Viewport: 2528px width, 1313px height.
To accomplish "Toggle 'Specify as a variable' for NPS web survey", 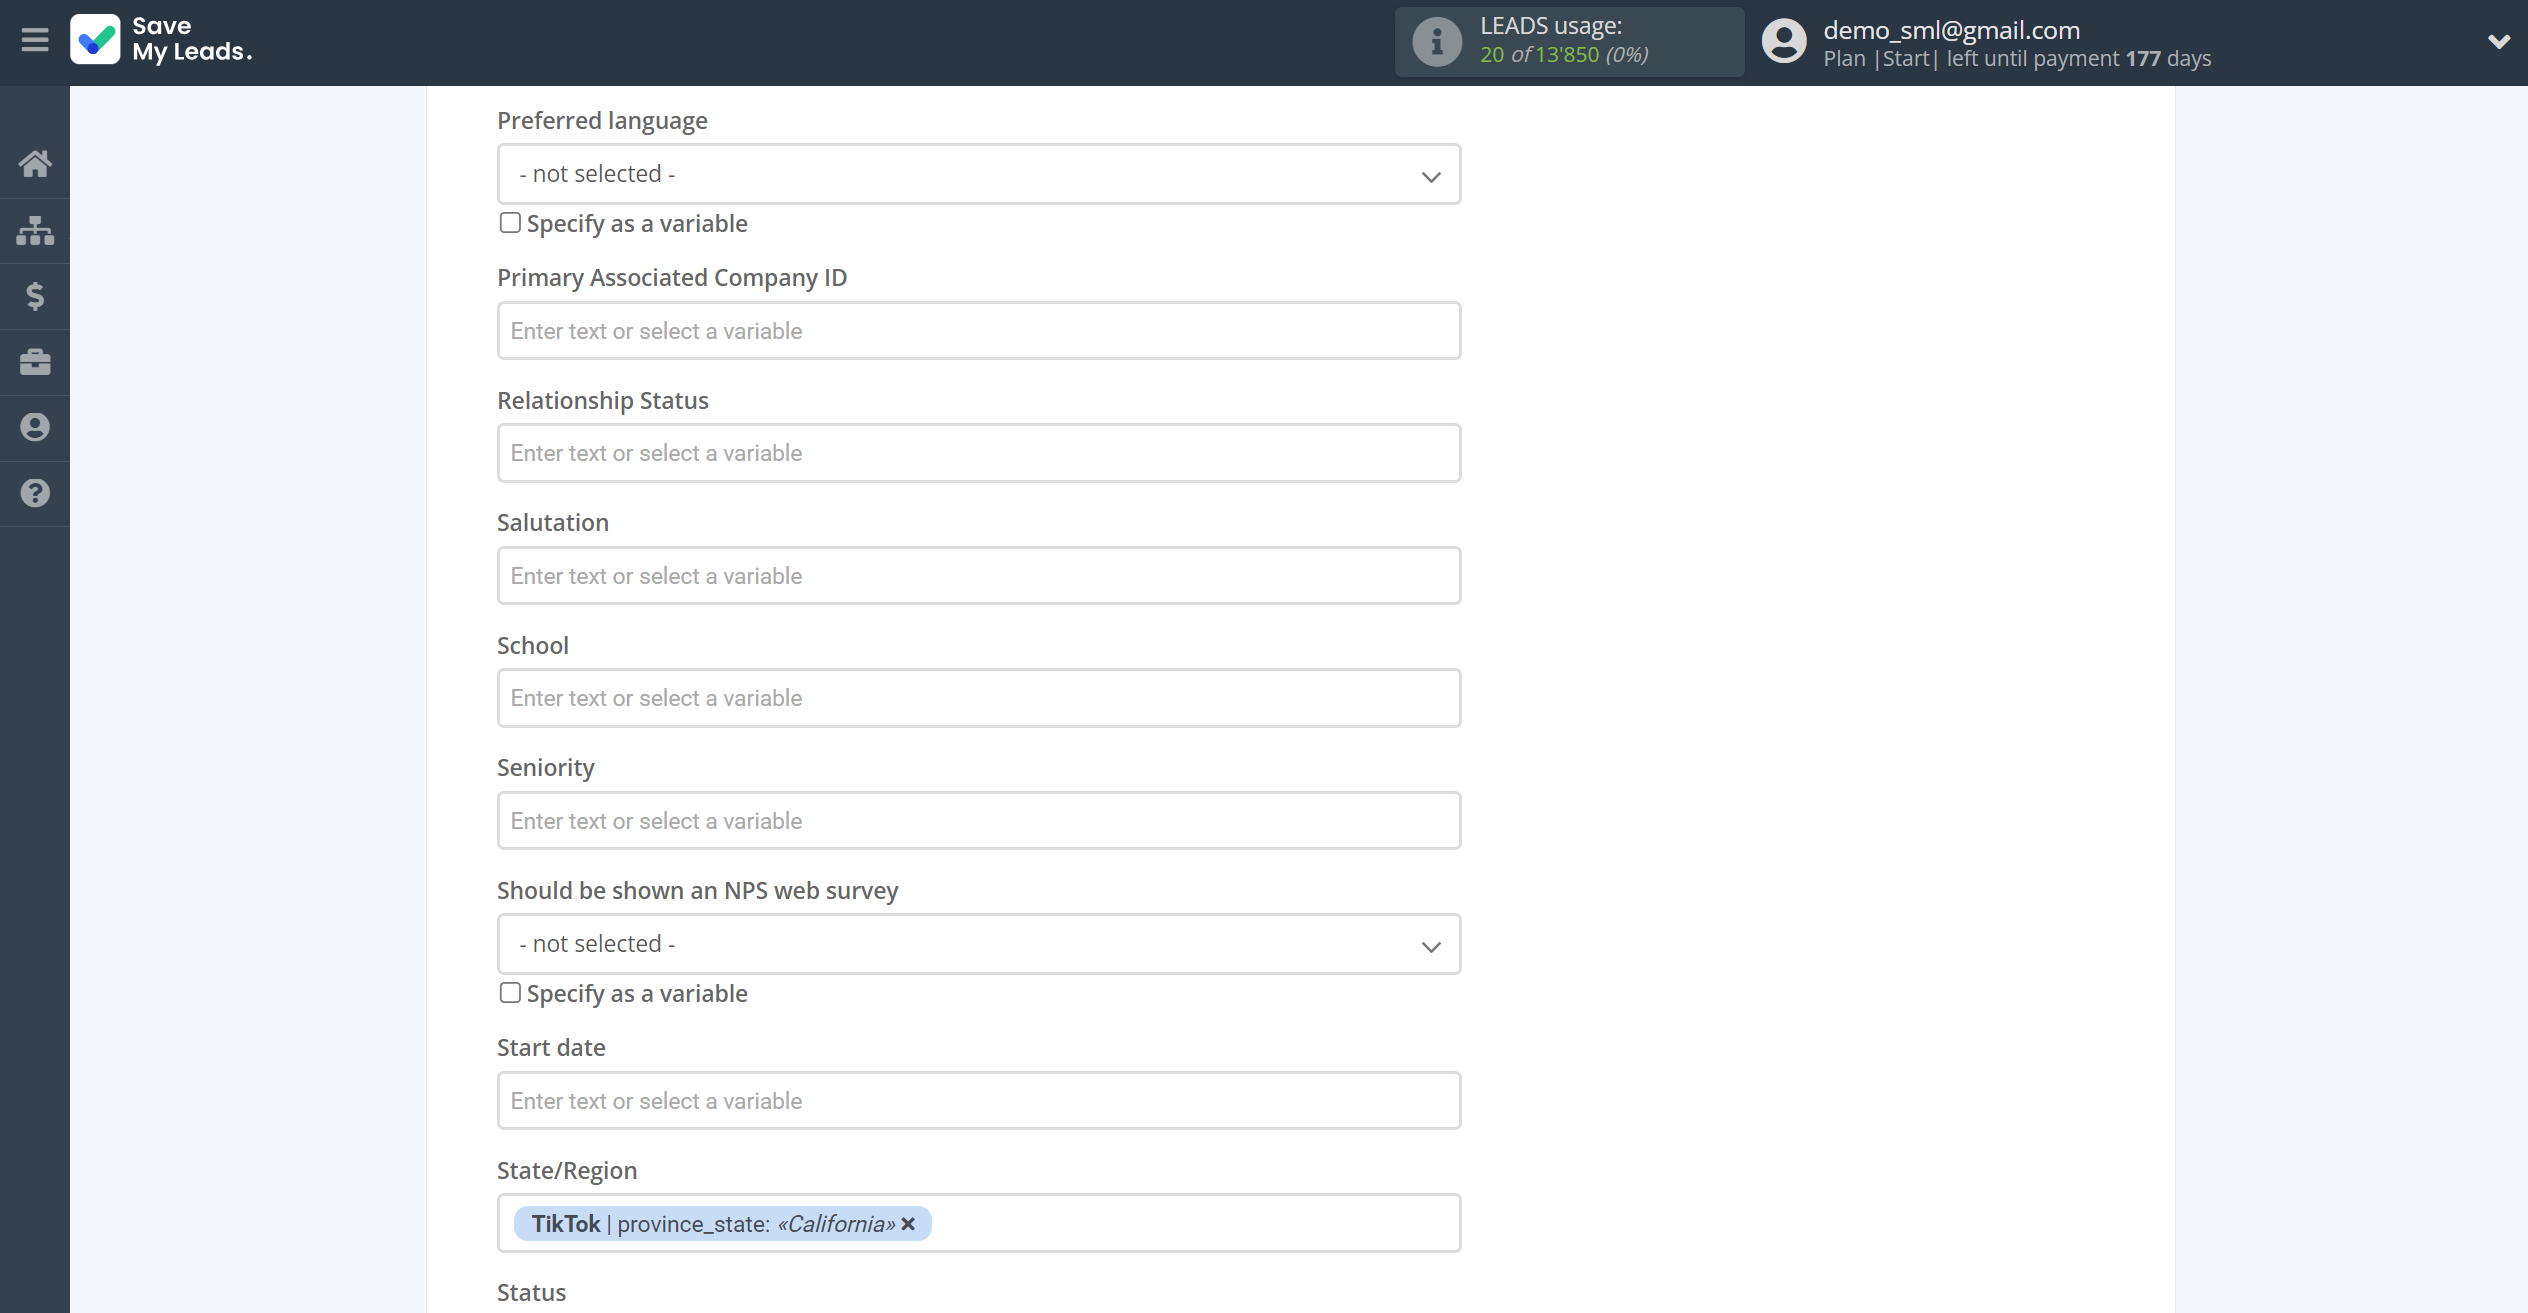I will pyautogui.click(x=510, y=994).
